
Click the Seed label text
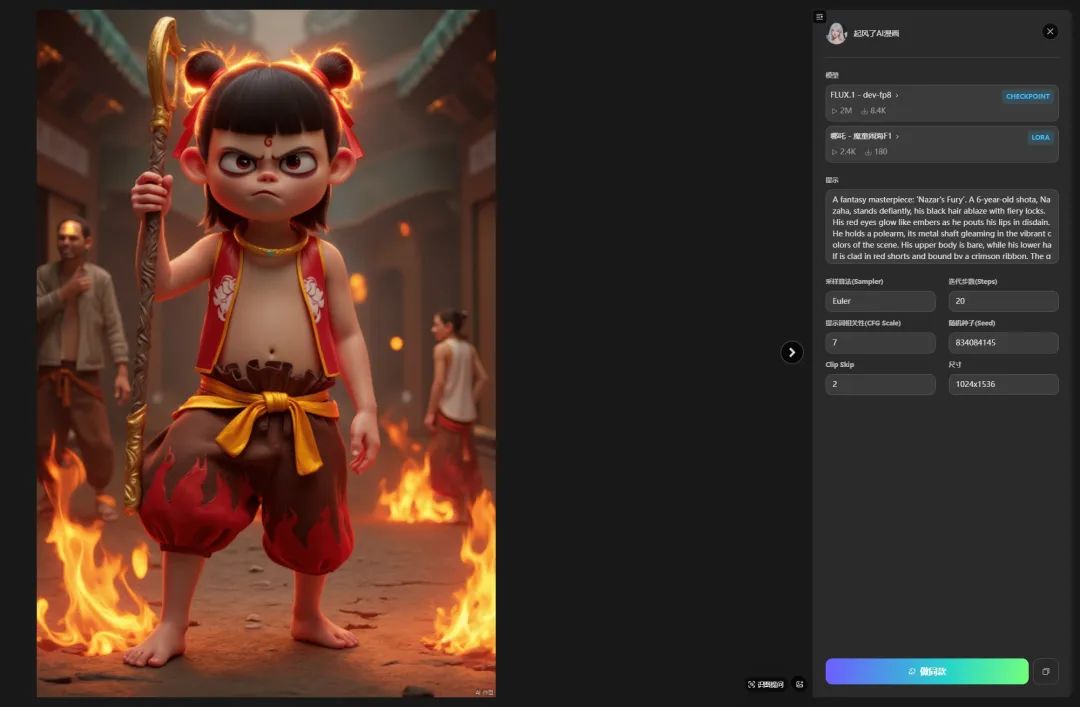(x=971, y=322)
